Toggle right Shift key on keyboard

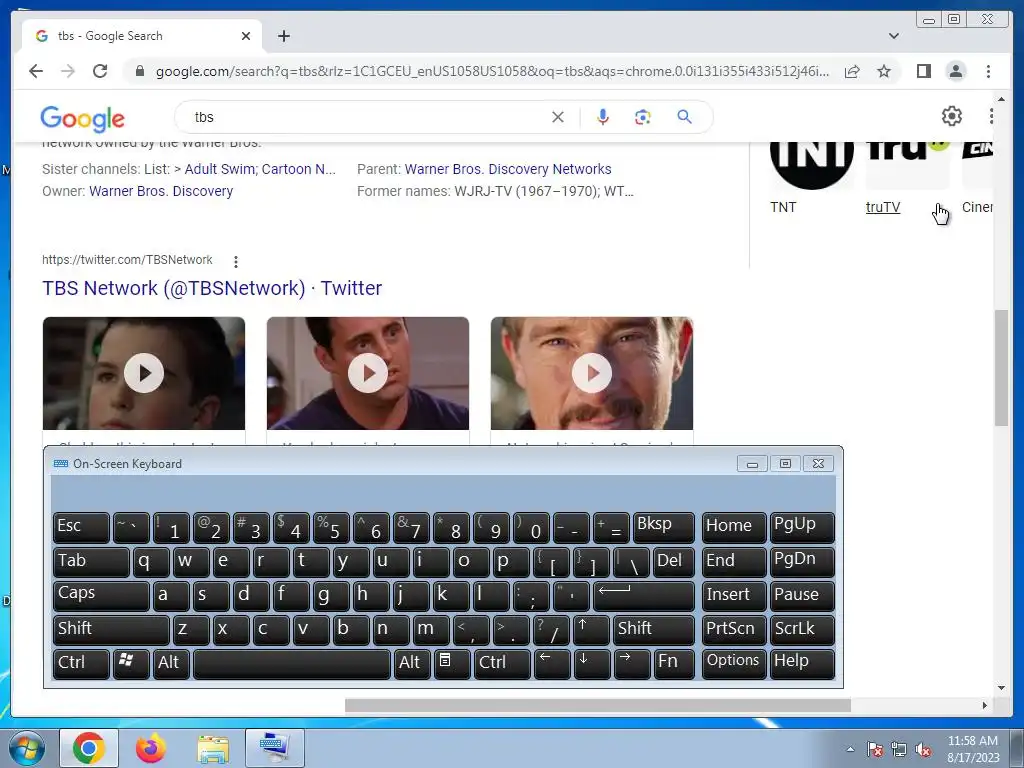point(653,630)
